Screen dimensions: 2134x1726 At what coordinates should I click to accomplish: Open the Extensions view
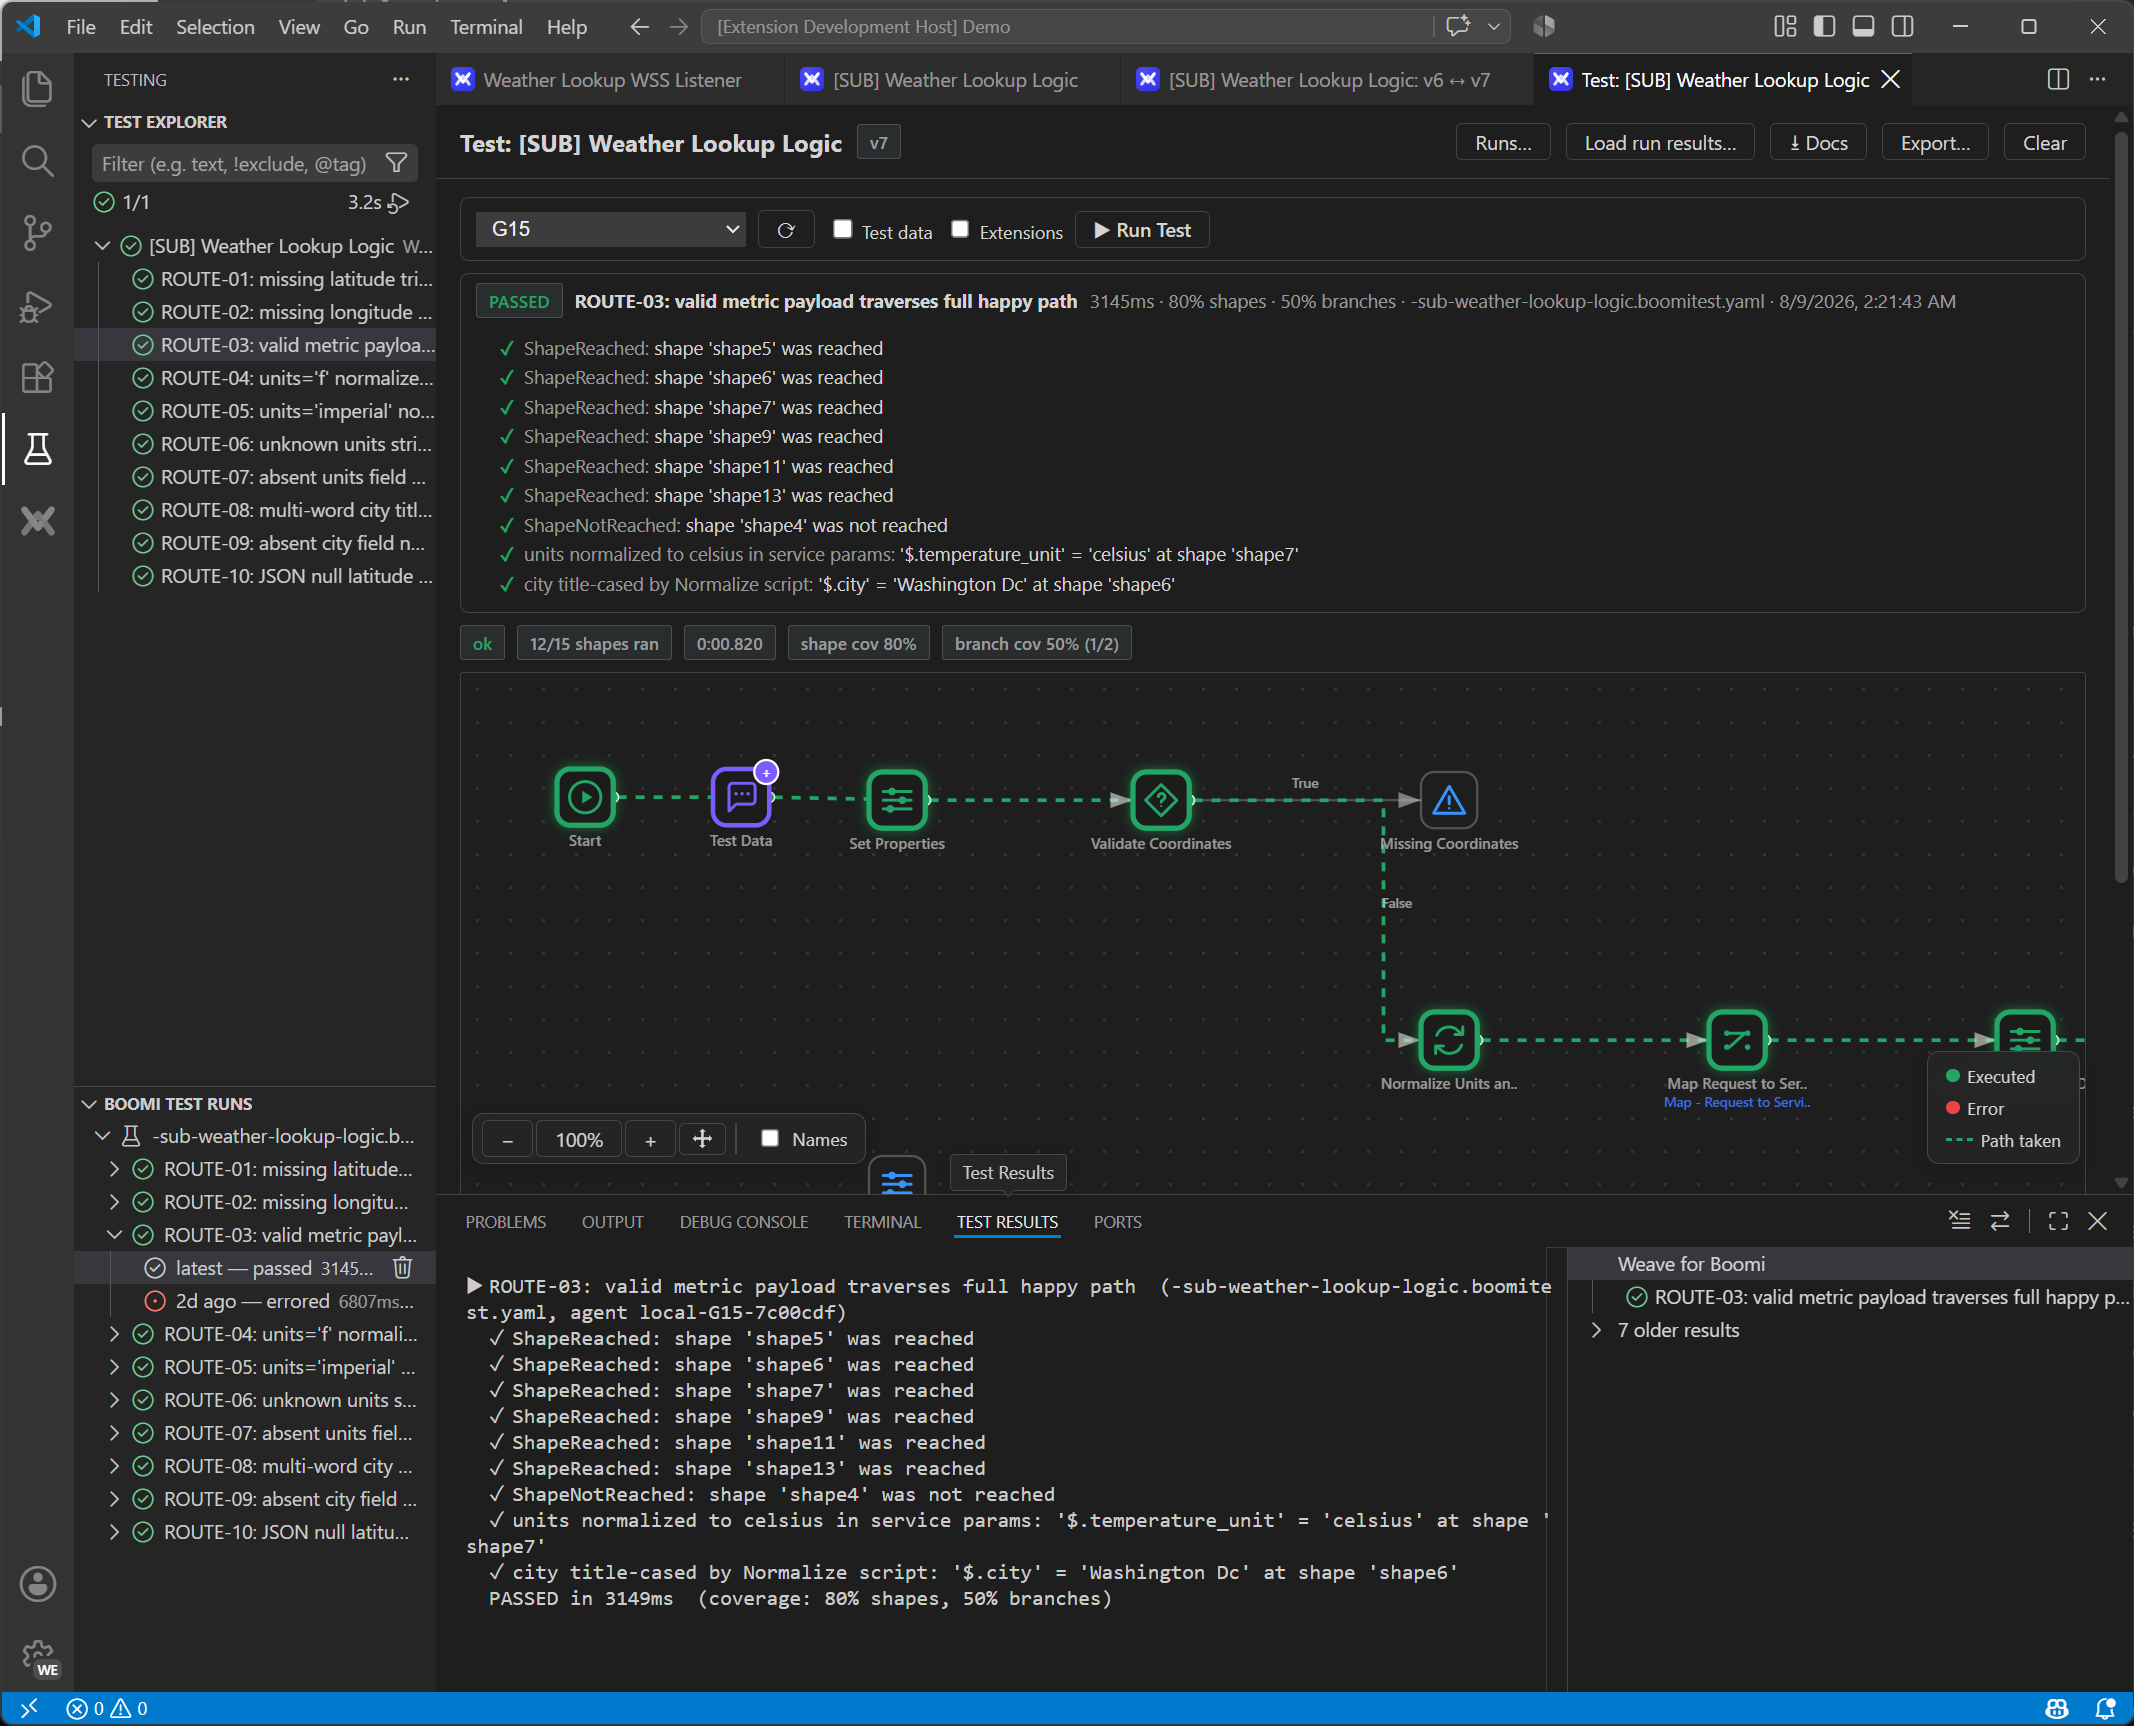(37, 378)
